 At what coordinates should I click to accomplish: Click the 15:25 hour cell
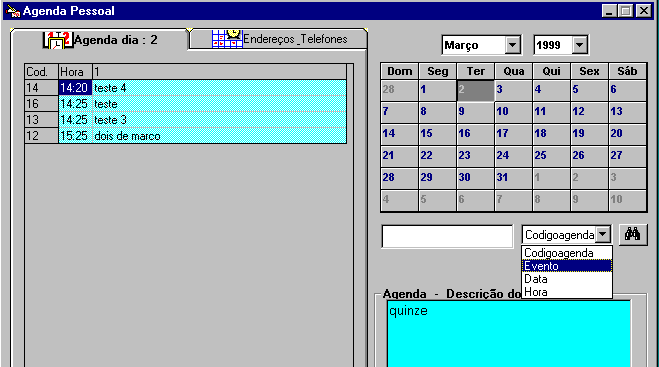(75, 136)
